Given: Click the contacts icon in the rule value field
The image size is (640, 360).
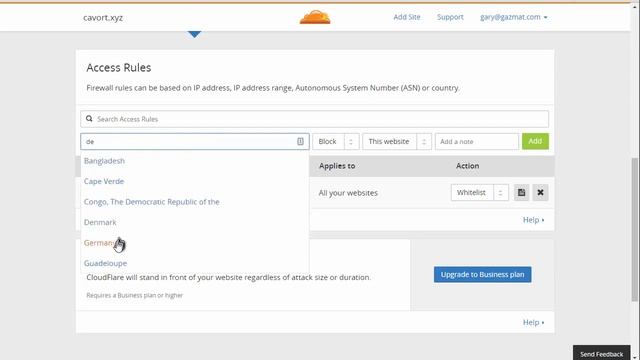Looking at the screenshot, I should click(x=300, y=142).
